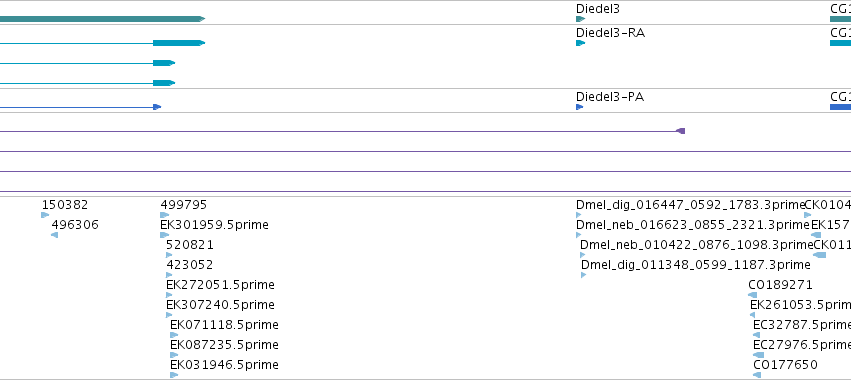851x380 pixels.
Task: Click the Dmel_dig_011348_0599_1187.3prime label
Action: pos(696,265)
